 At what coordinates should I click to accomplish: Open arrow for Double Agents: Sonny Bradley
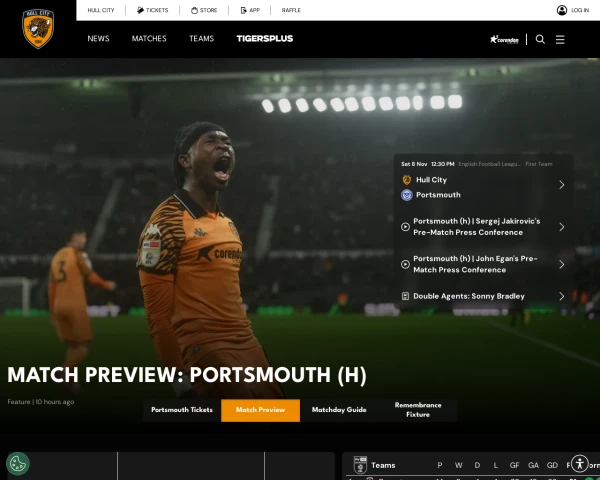tap(561, 296)
